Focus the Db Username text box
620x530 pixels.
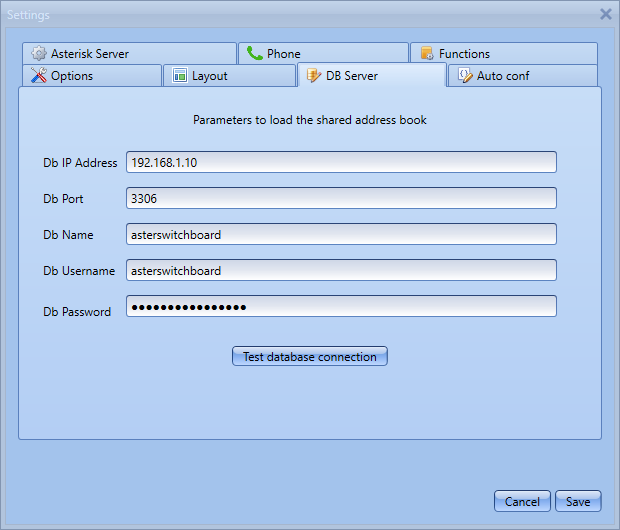click(341, 270)
